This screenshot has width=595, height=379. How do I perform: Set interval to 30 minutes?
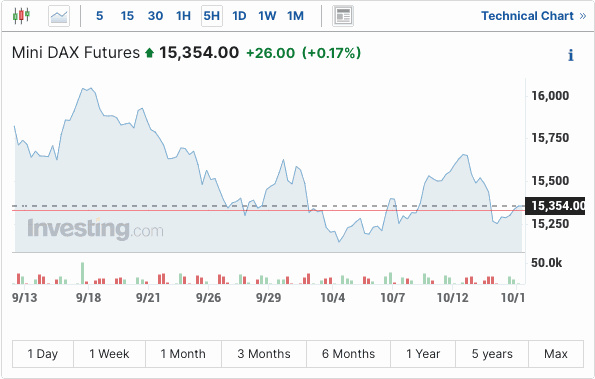(x=156, y=16)
